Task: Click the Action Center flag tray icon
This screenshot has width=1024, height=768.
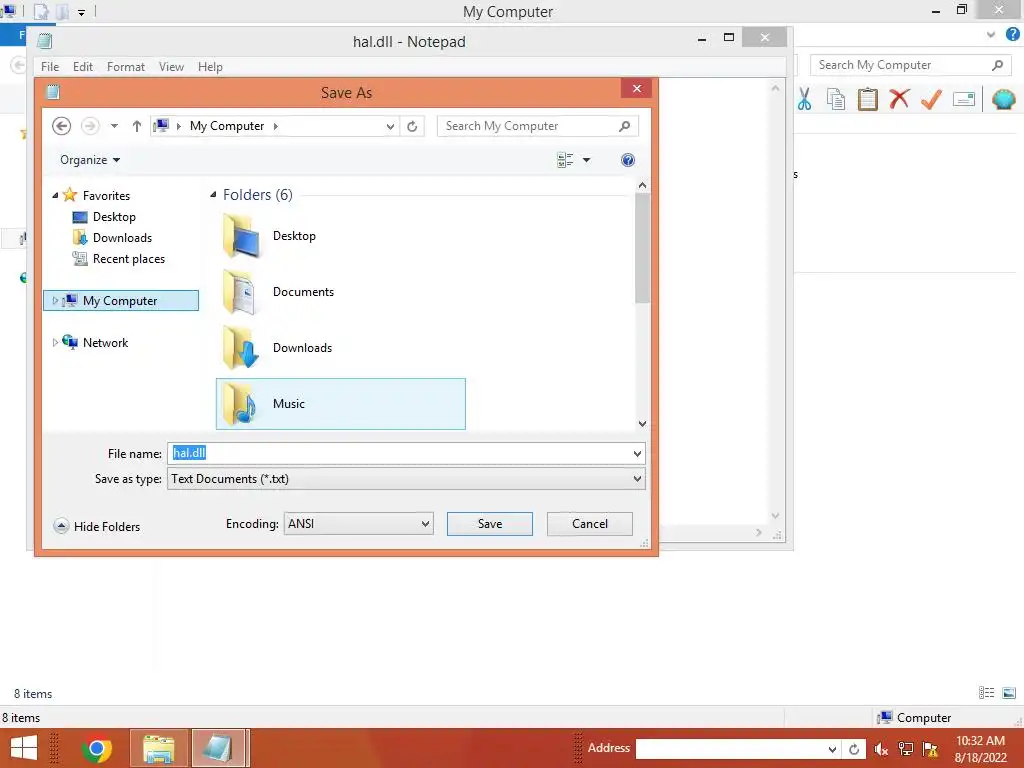Action: (931, 749)
